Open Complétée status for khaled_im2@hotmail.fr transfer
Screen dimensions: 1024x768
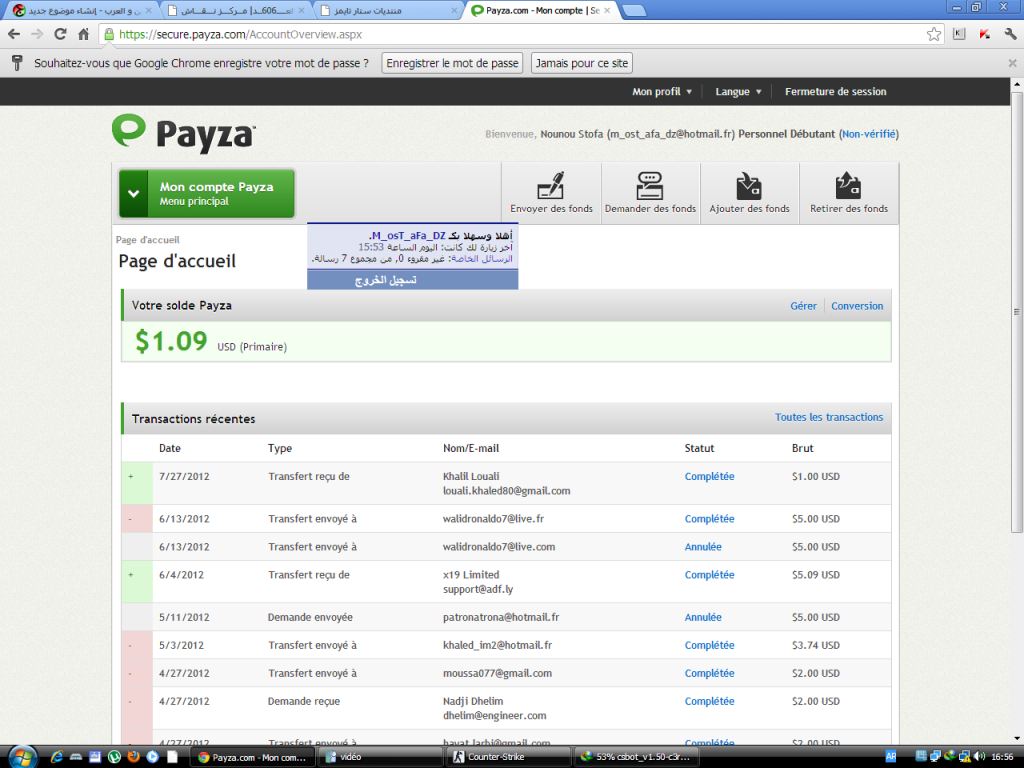point(709,646)
